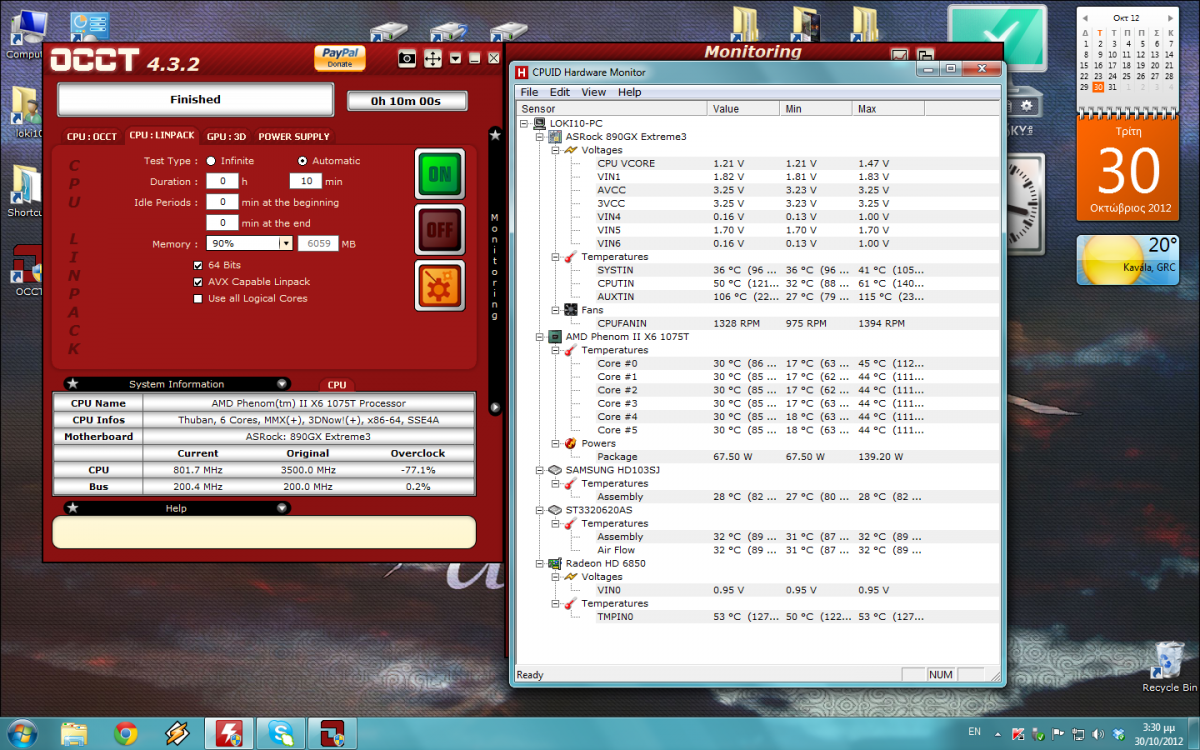
Task: Click the idle minutes at the beginning field
Action: (x=222, y=202)
